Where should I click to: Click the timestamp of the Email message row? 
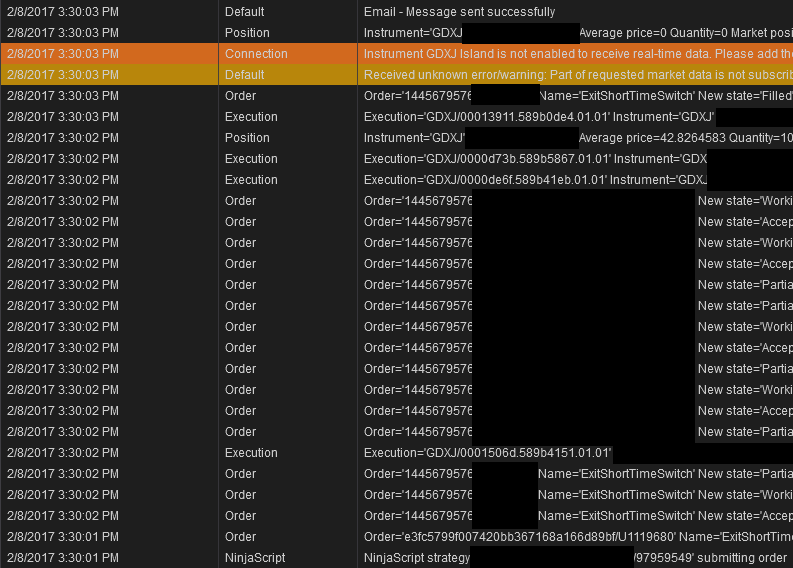click(x=63, y=12)
